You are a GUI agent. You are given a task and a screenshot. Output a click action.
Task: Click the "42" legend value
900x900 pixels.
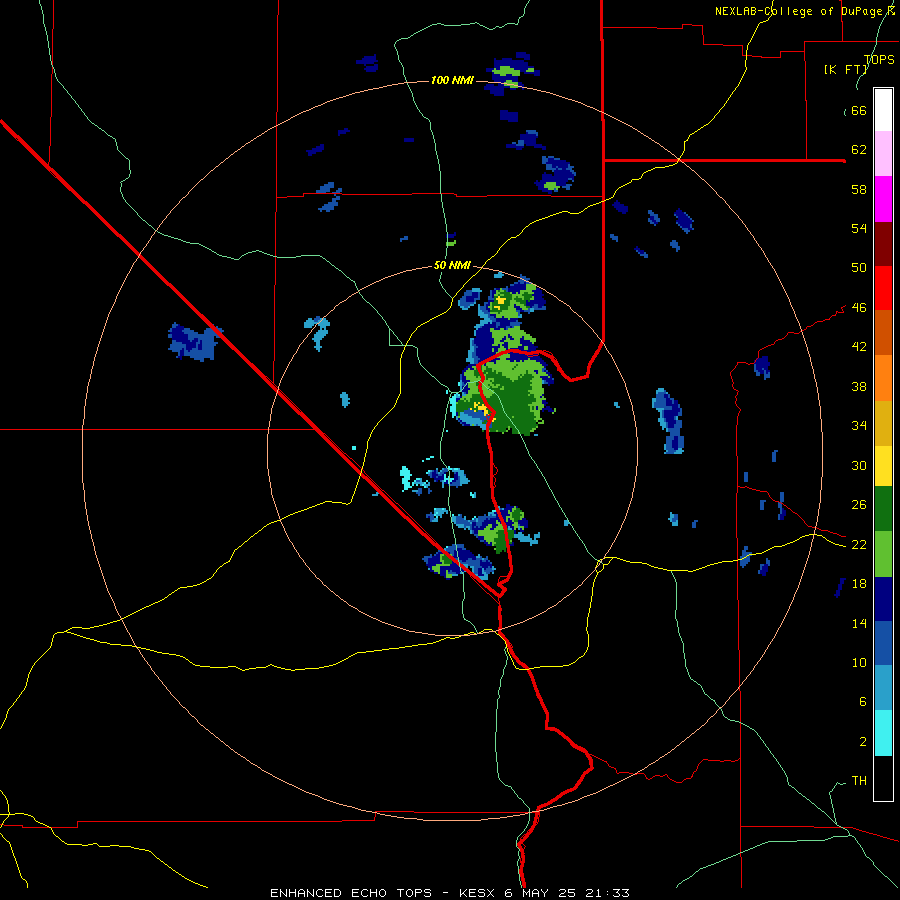coord(859,347)
